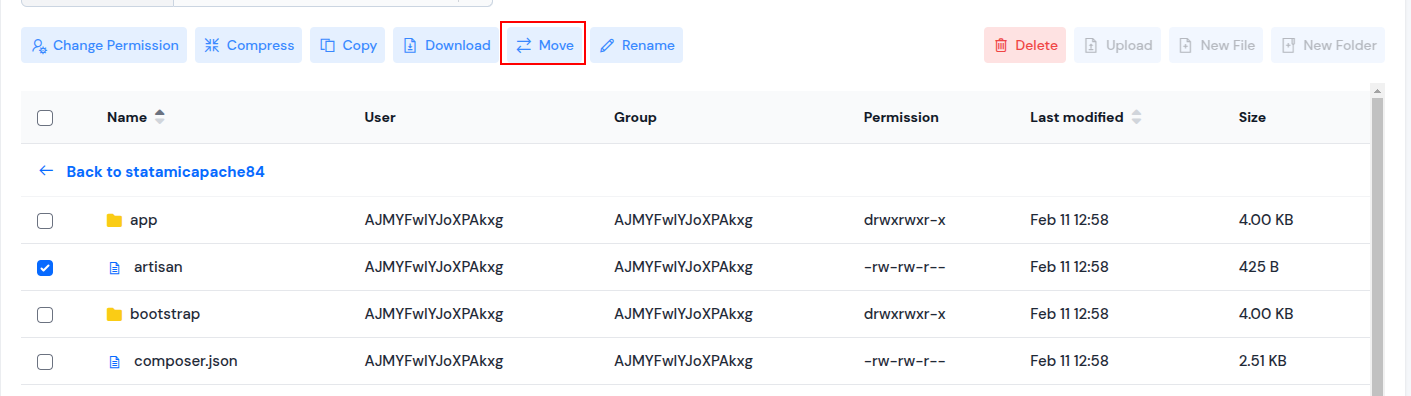Check the composer.json checkbox
The image size is (1411, 396).
coord(45,361)
